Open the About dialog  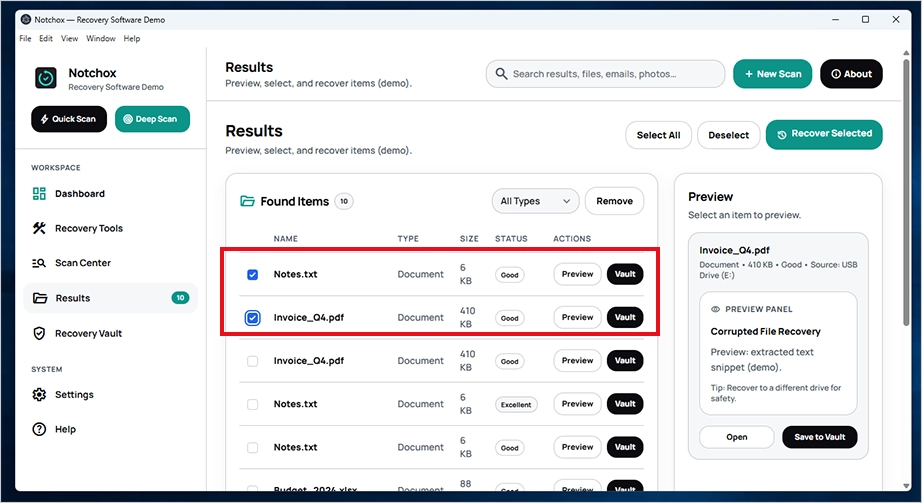click(851, 74)
